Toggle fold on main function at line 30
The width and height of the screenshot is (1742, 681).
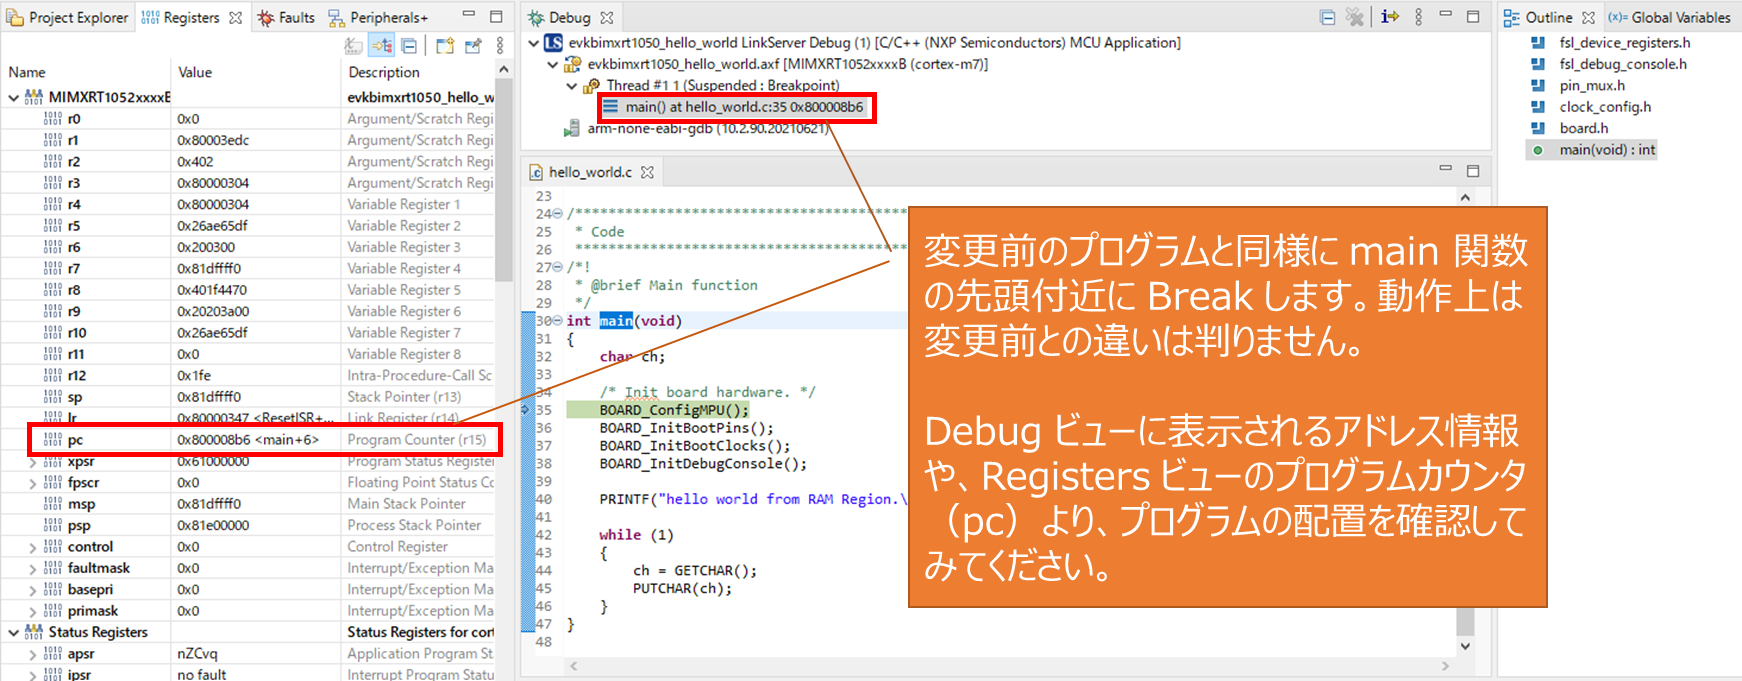click(557, 321)
